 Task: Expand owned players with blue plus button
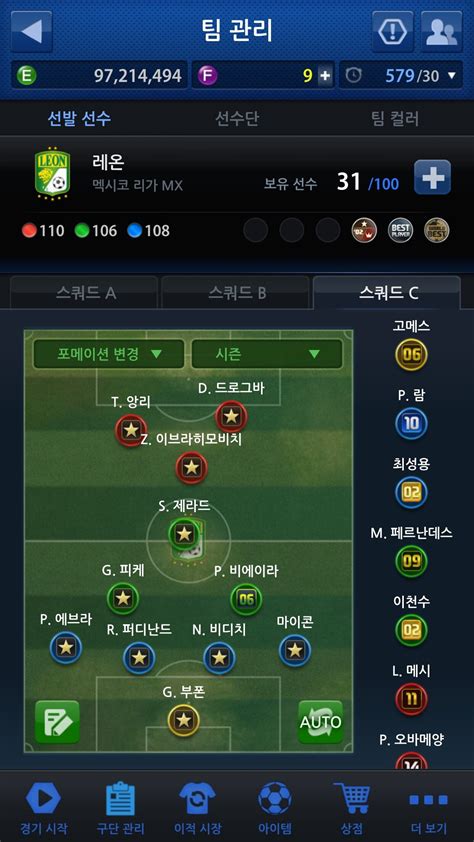pyautogui.click(x=433, y=177)
